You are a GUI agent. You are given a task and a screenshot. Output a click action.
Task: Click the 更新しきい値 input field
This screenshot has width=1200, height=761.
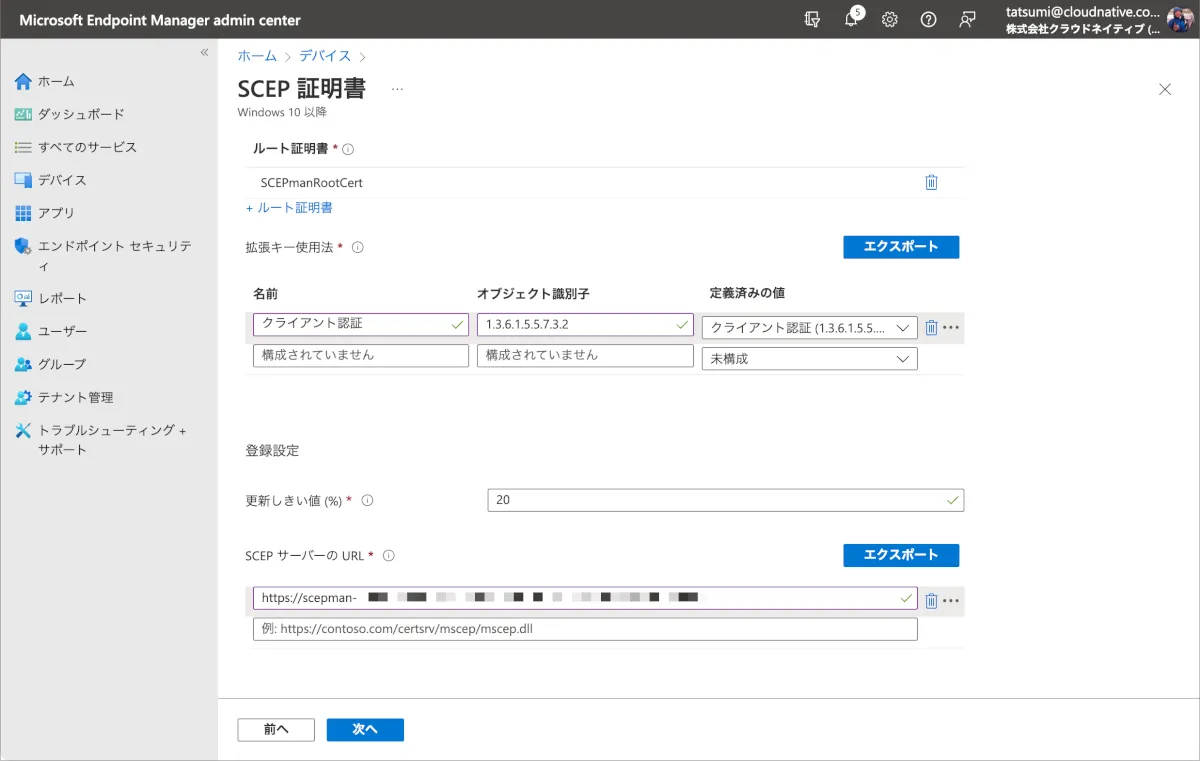click(725, 500)
